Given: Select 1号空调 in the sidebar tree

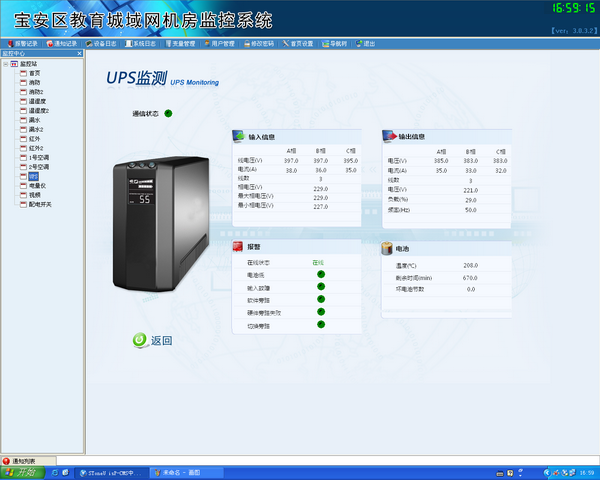Looking at the screenshot, I should coord(38,157).
